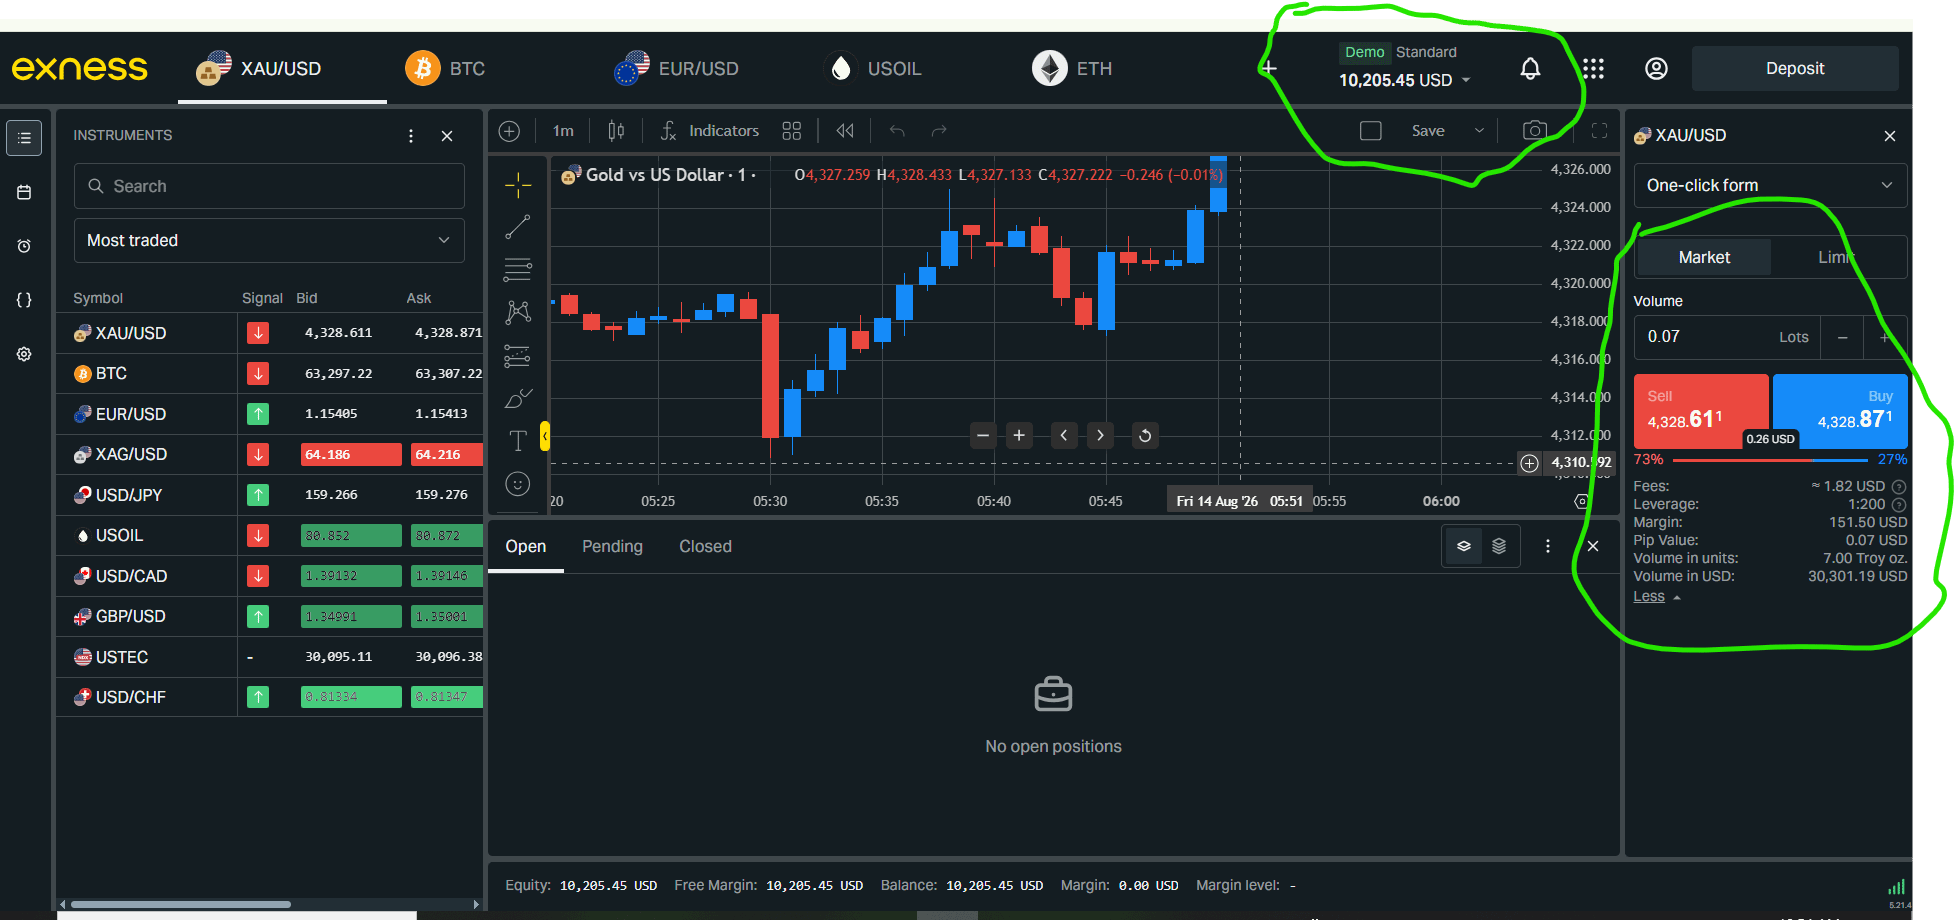Image resolution: width=1959 pixels, height=920 pixels.
Task: Show the instruments list sidebar panel
Action: 24,138
